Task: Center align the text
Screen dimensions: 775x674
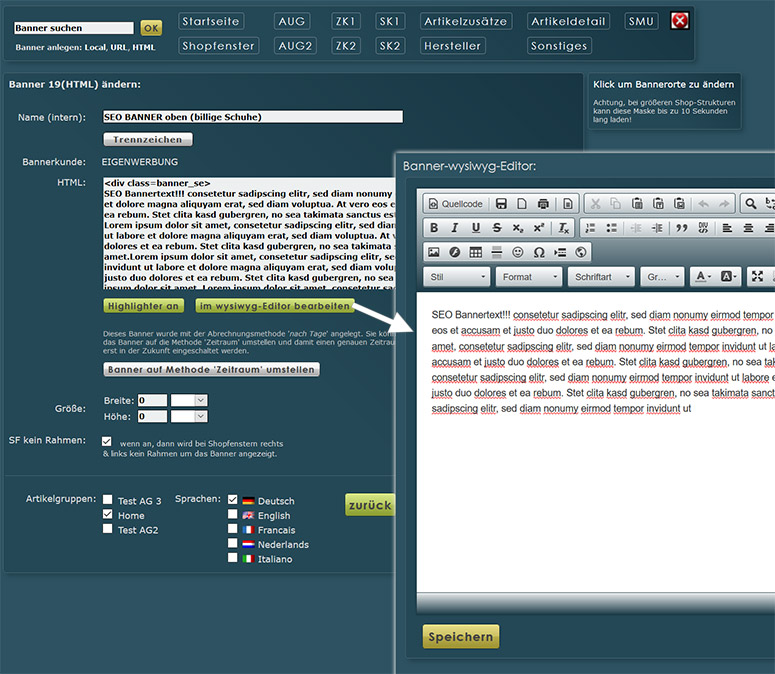Action: click(748, 228)
